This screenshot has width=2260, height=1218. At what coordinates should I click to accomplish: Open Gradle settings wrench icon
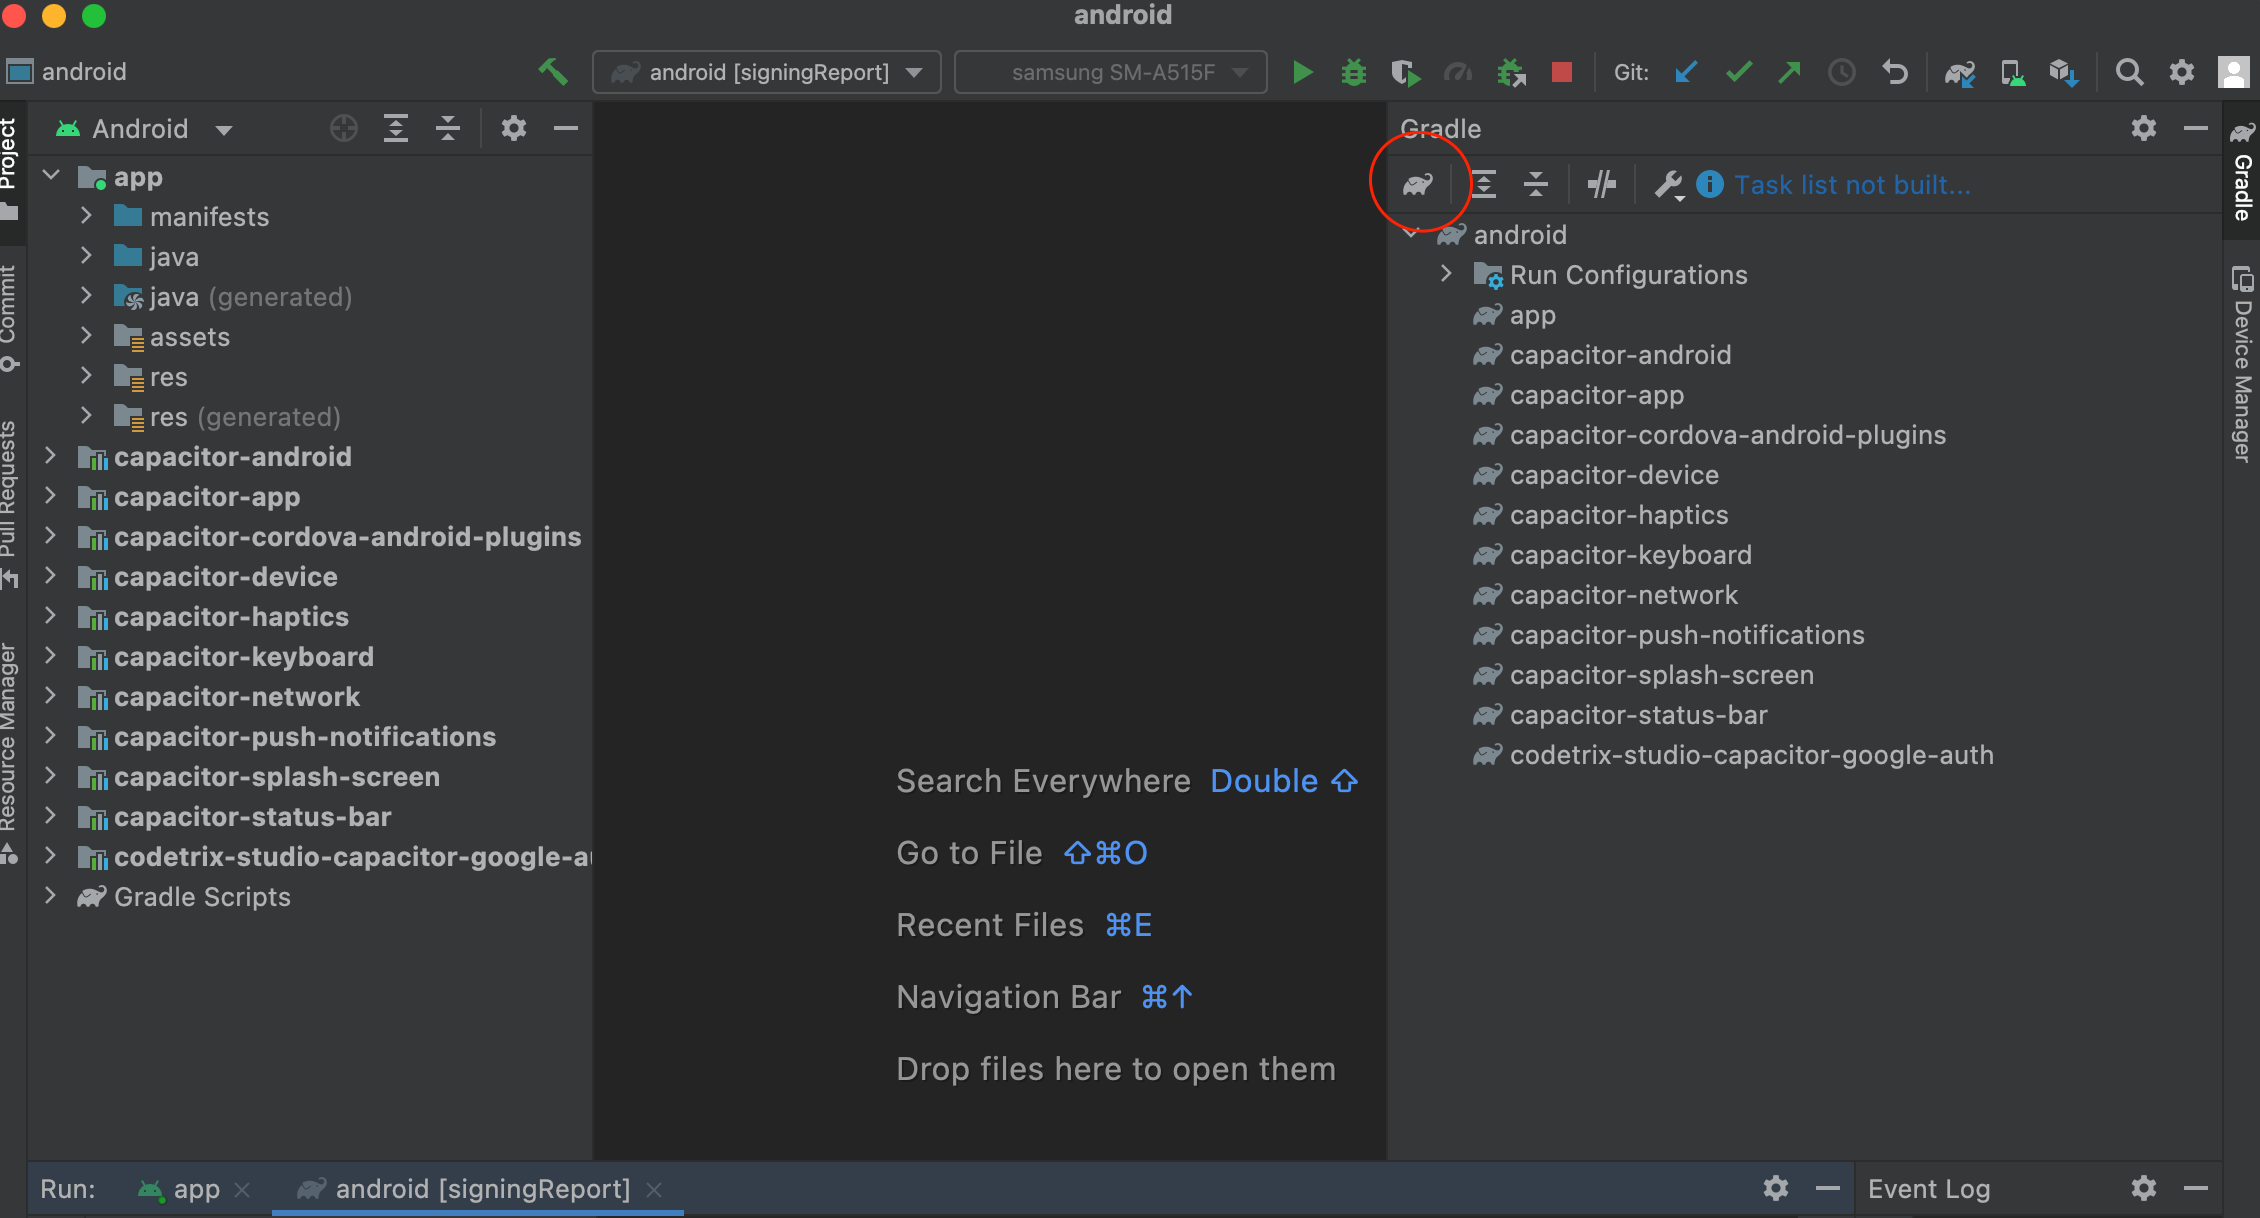(x=1668, y=185)
